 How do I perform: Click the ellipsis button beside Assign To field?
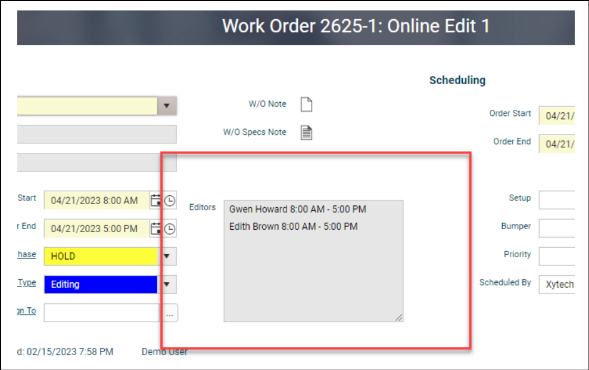point(170,313)
